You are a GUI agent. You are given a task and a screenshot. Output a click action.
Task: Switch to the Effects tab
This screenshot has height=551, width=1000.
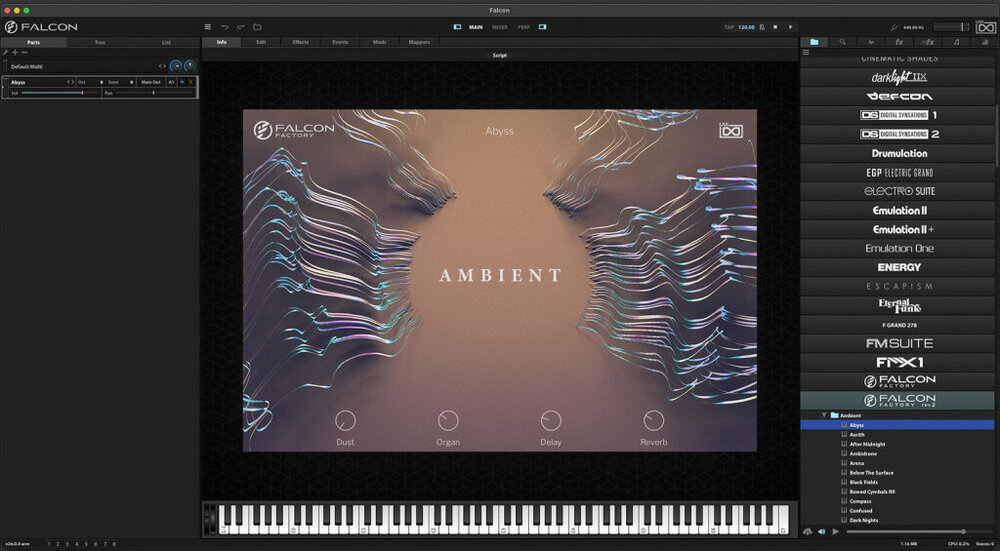[300, 42]
